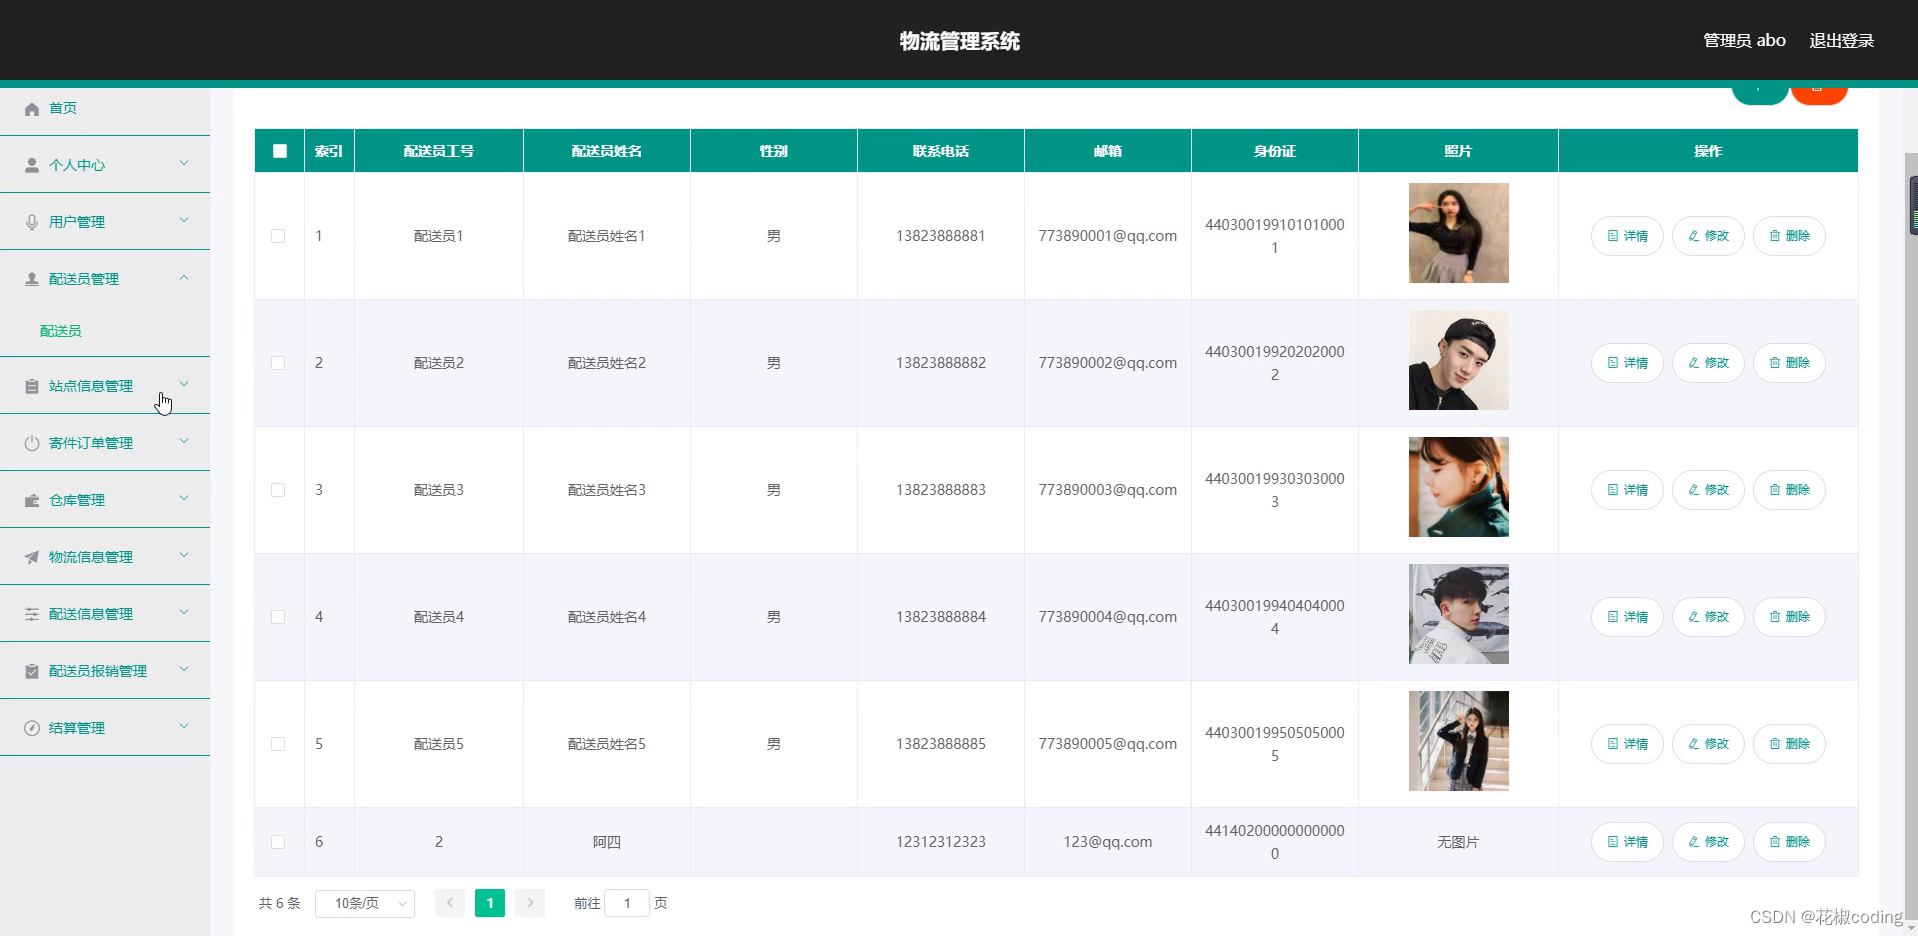Screen dimensions: 1918x936
Task: Click 详情 for 配送员1
Action: click(1627, 236)
